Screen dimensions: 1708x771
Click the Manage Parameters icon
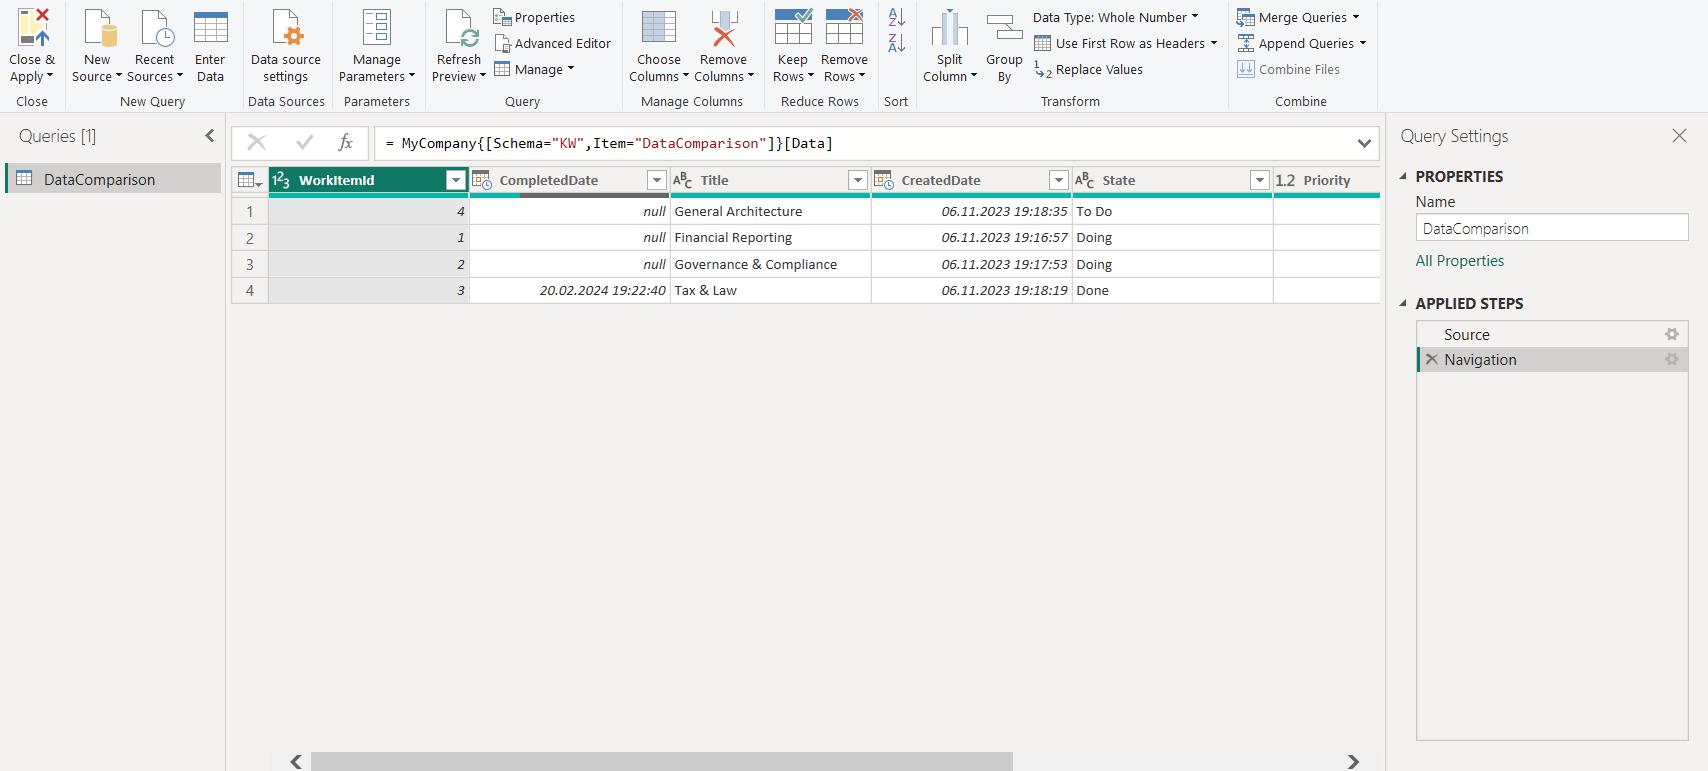tap(377, 28)
